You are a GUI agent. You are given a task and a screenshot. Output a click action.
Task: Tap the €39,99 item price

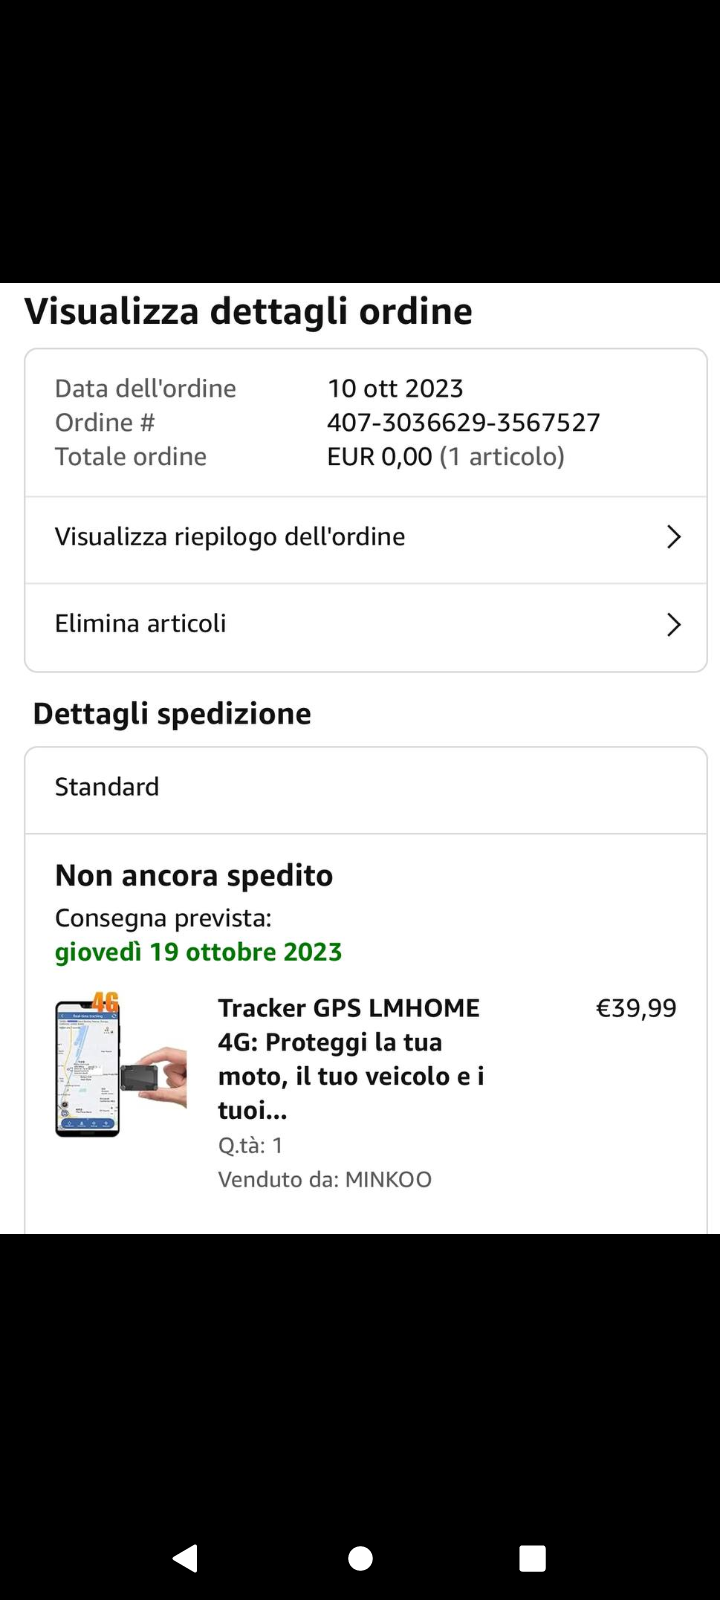pos(636,1008)
